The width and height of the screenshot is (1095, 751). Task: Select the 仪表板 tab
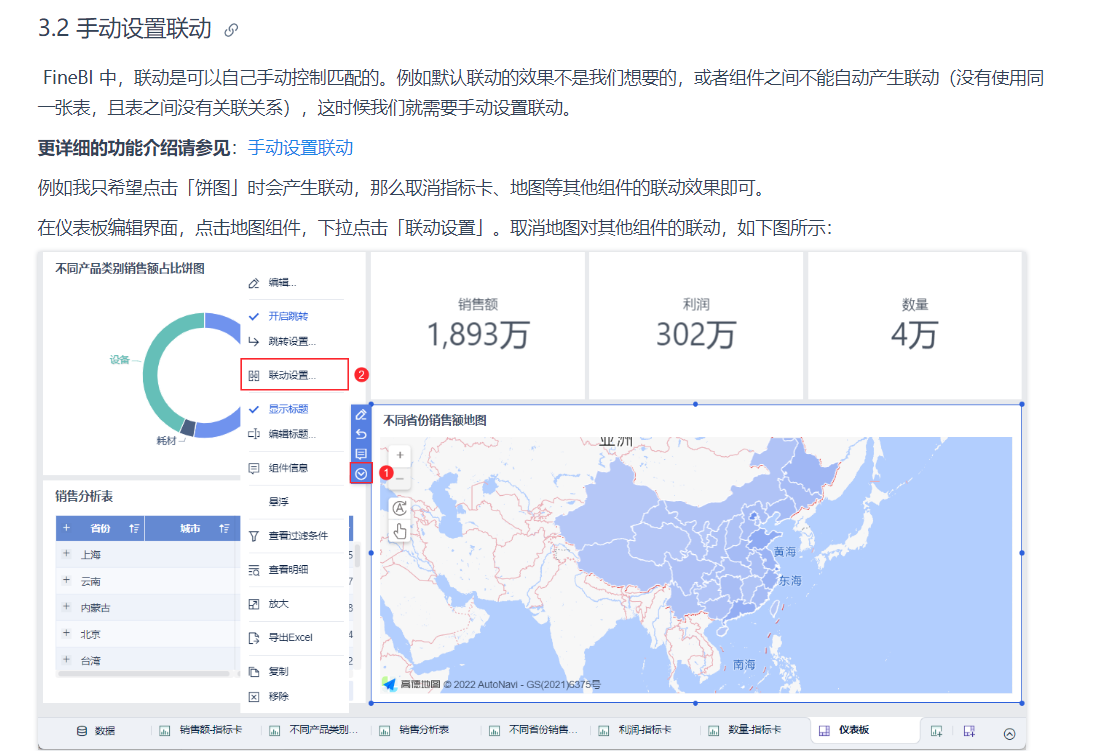(865, 730)
